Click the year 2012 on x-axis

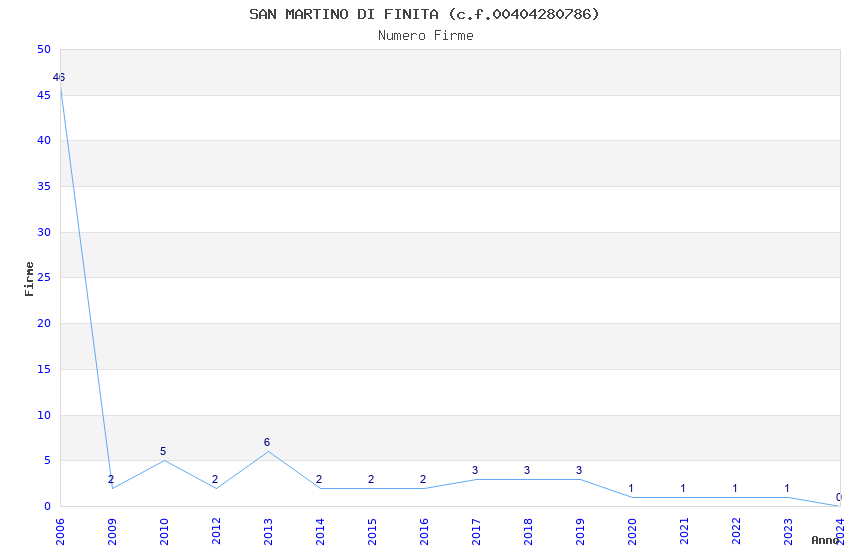(216, 531)
